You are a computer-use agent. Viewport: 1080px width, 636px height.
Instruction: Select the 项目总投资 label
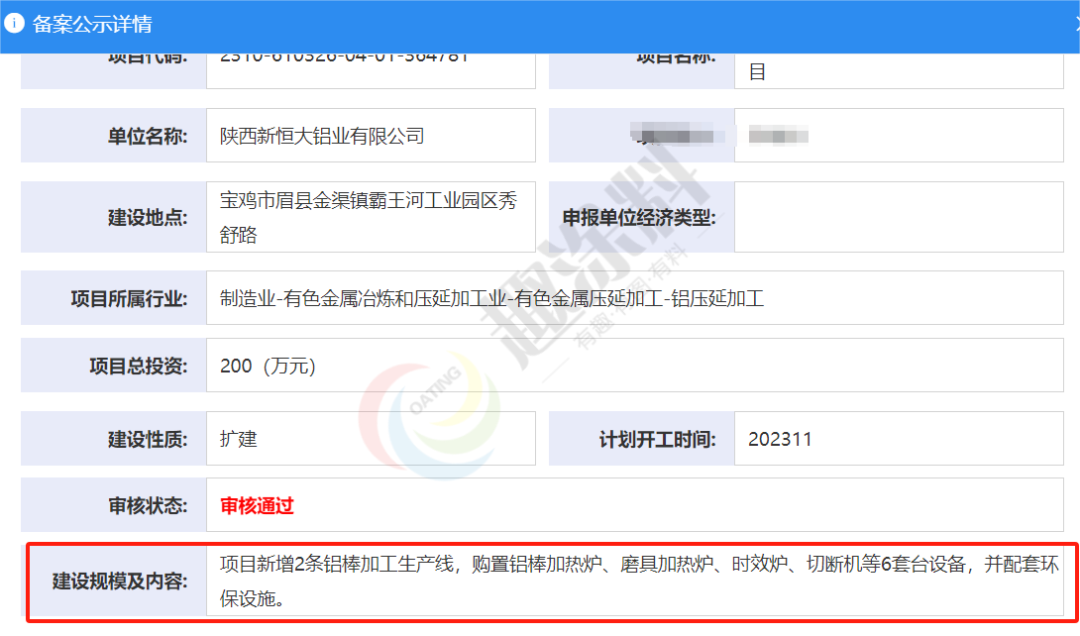138,366
